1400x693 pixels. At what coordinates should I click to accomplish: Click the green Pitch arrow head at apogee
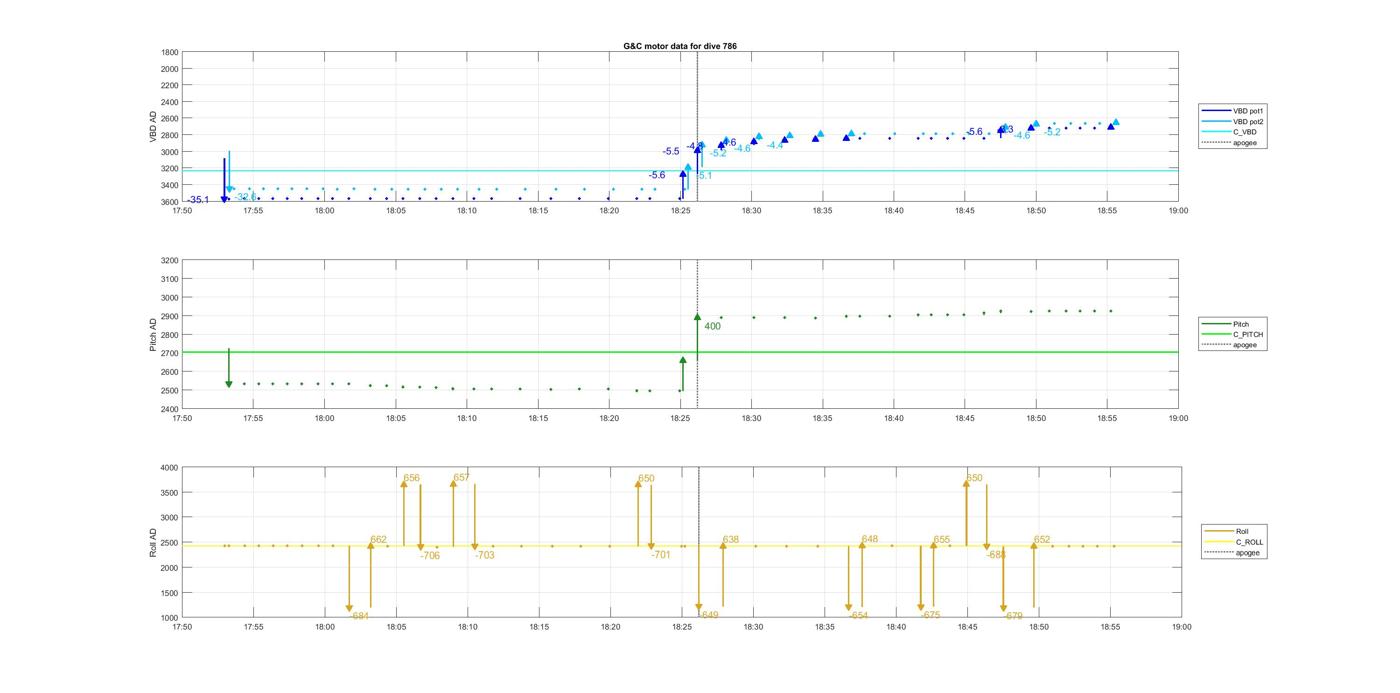pyautogui.click(x=697, y=317)
